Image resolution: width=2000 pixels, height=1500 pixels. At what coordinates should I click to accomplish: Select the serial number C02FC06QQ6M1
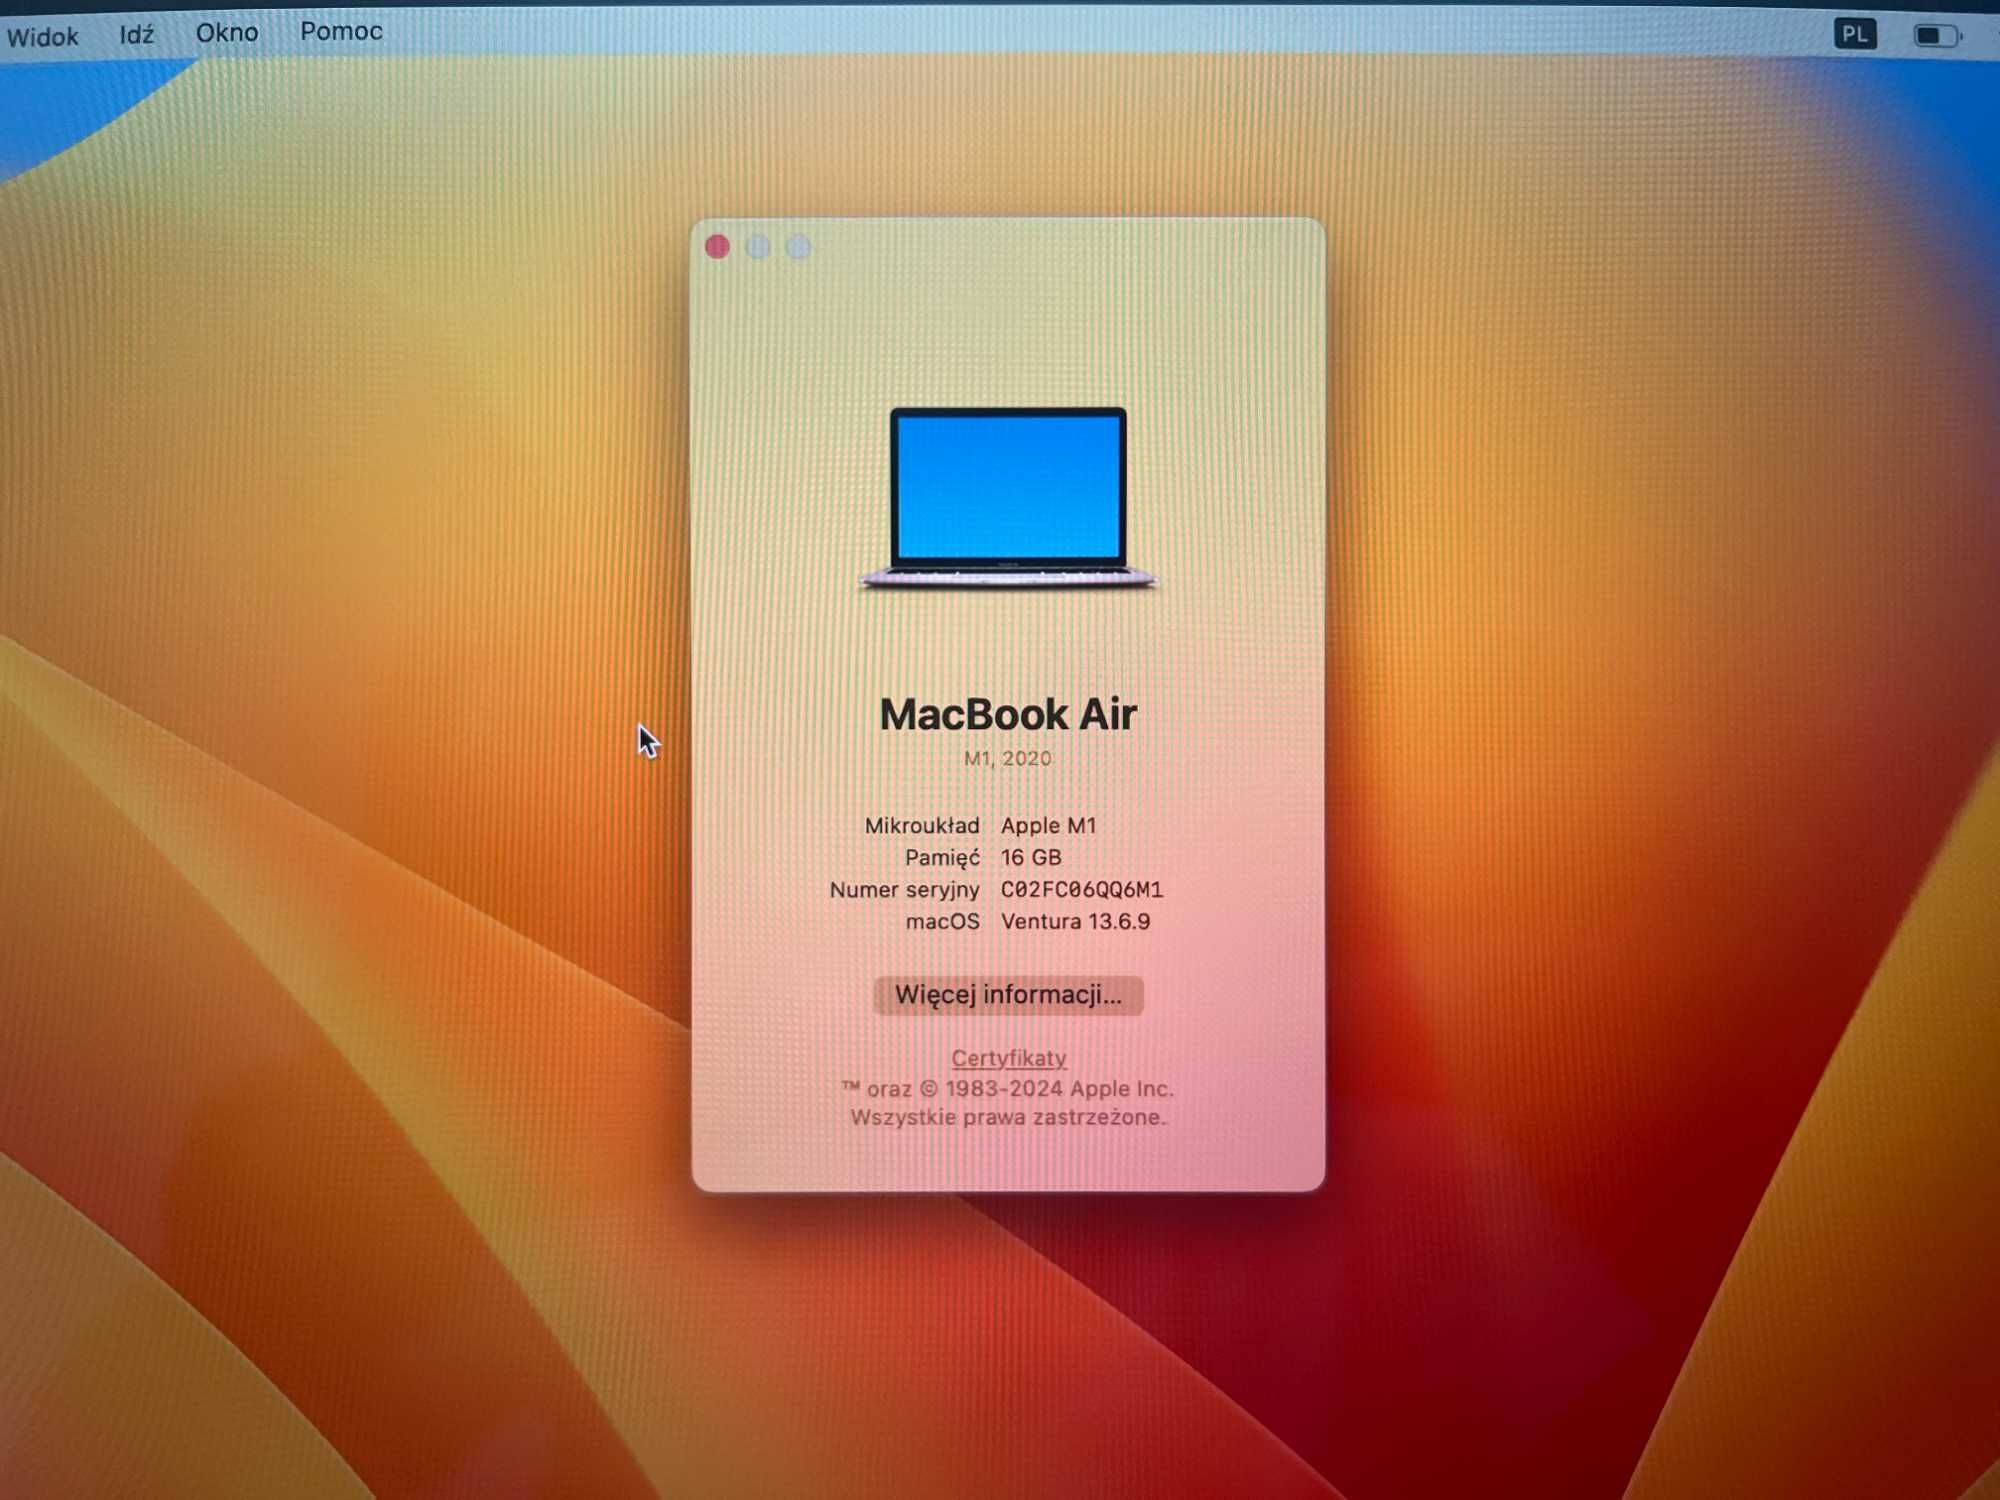point(1082,889)
